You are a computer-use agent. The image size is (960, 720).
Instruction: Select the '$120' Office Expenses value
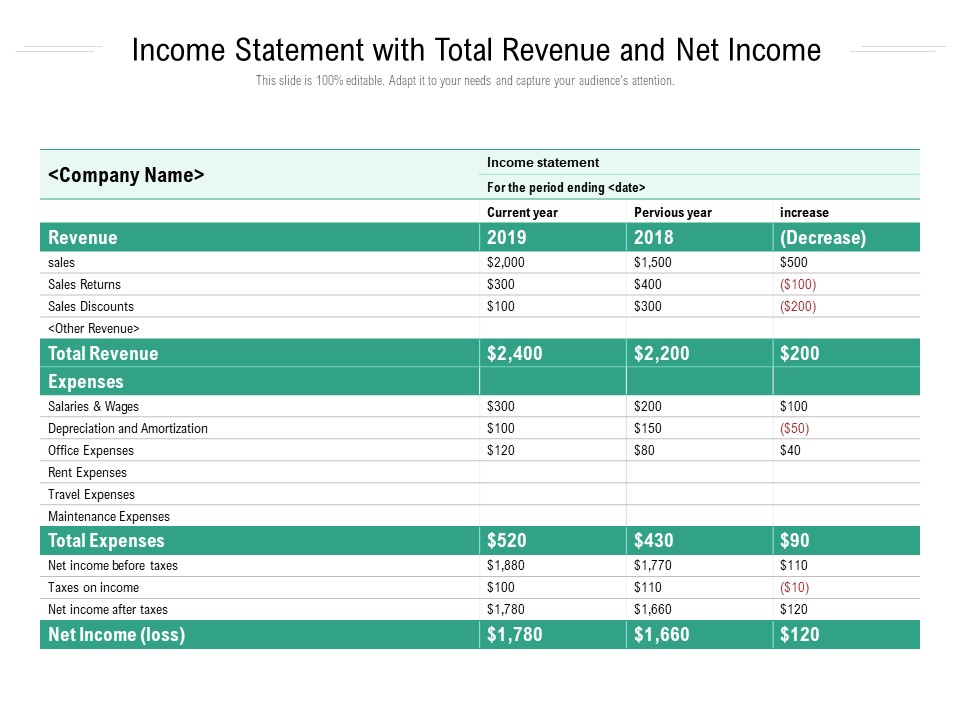point(500,450)
